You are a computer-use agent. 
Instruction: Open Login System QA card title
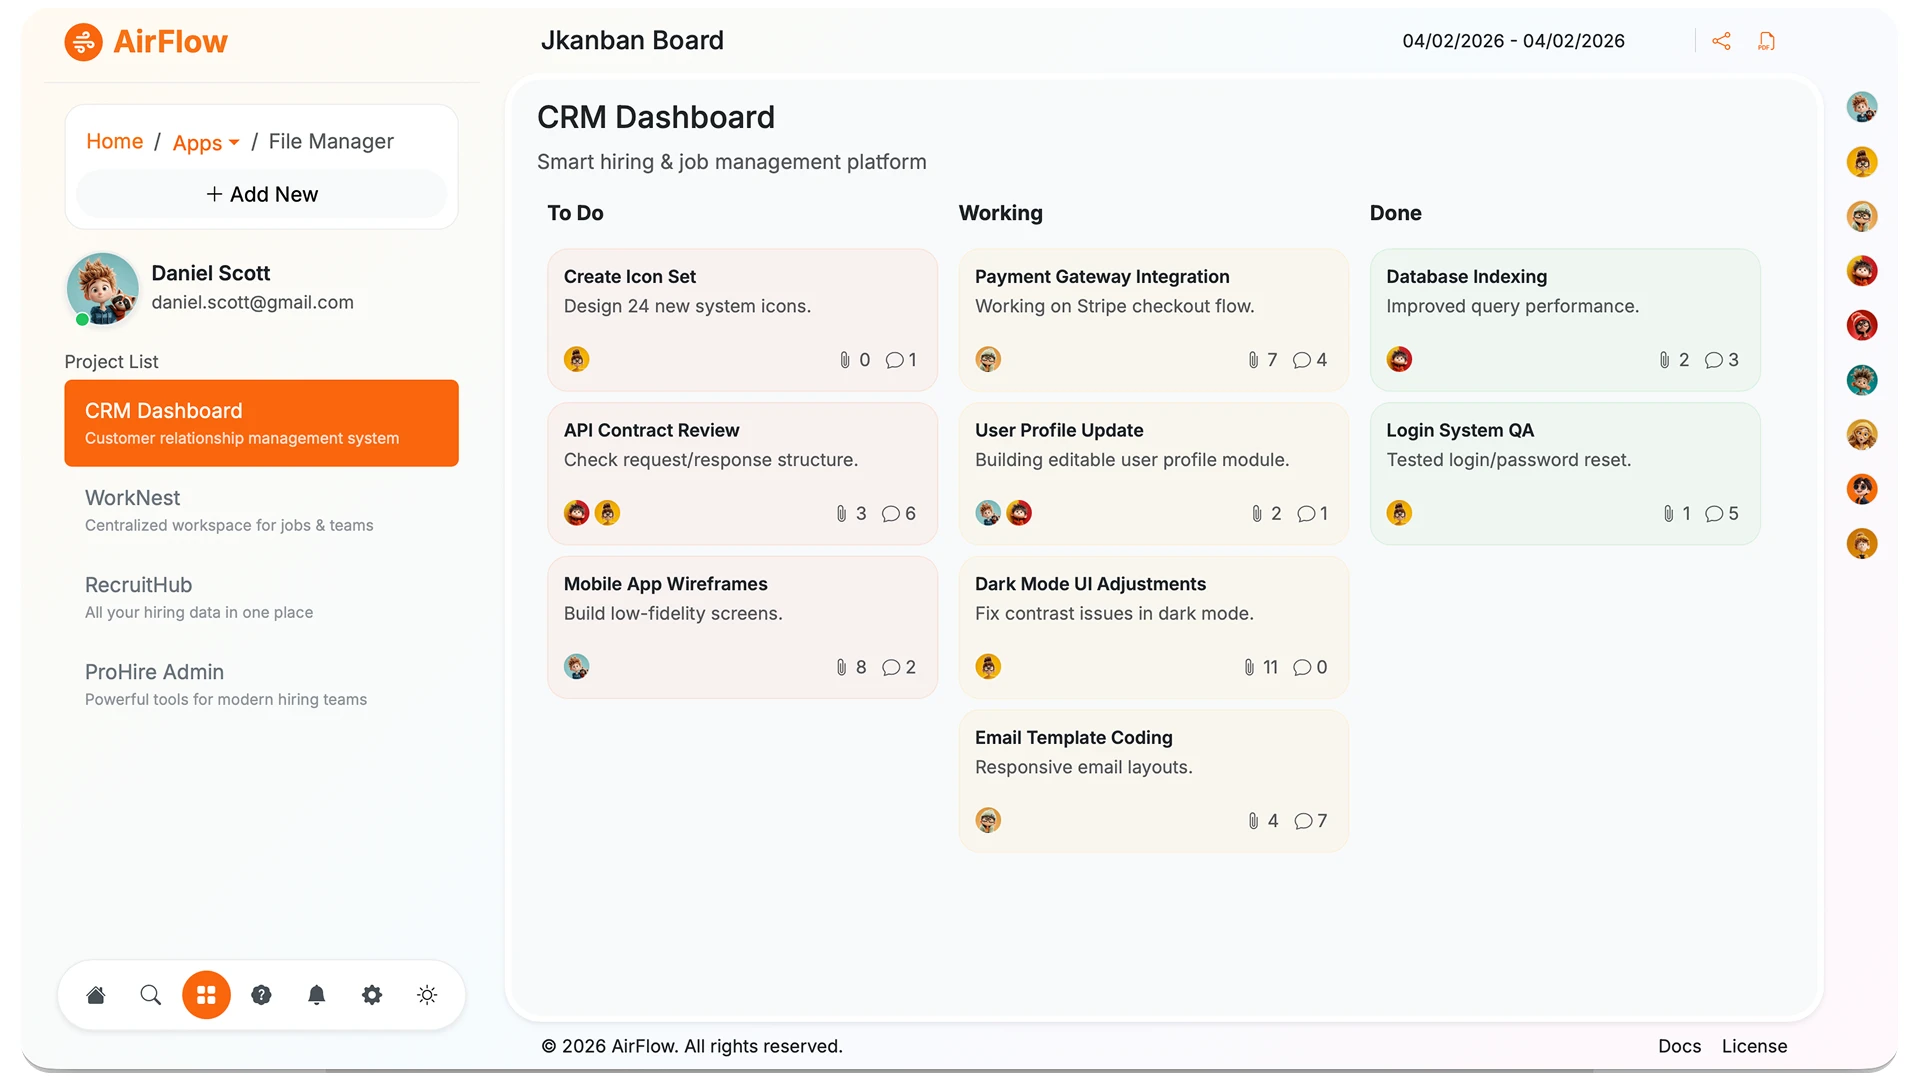tap(1459, 430)
